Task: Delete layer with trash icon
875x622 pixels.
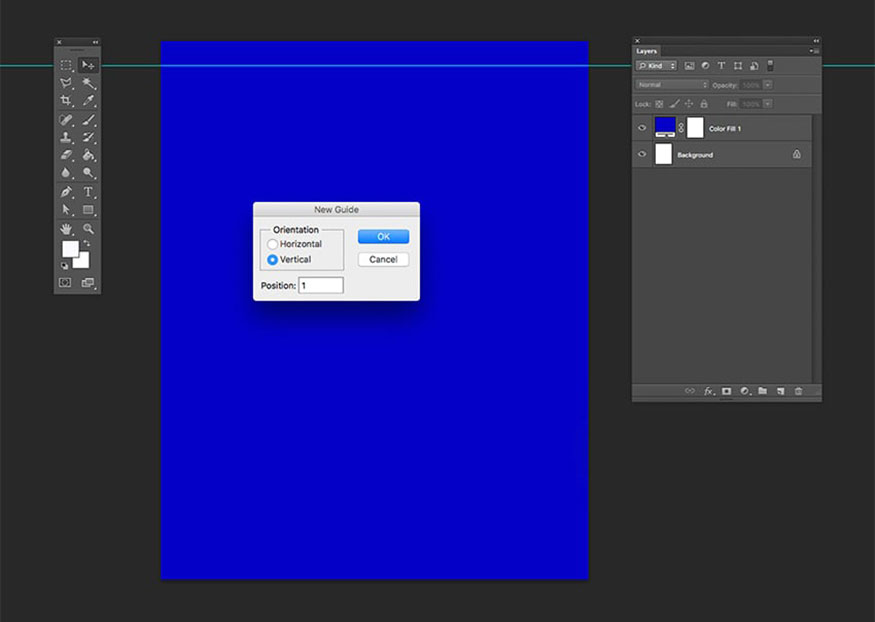Action: point(799,391)
